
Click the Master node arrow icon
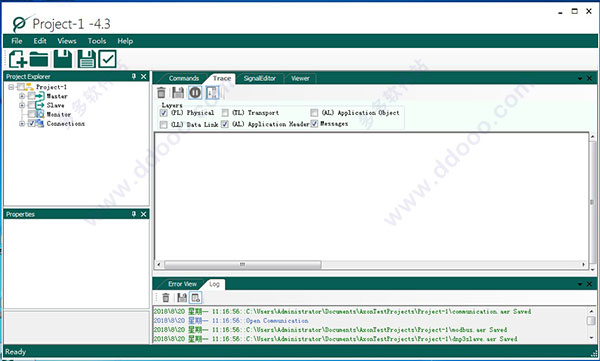40,96
